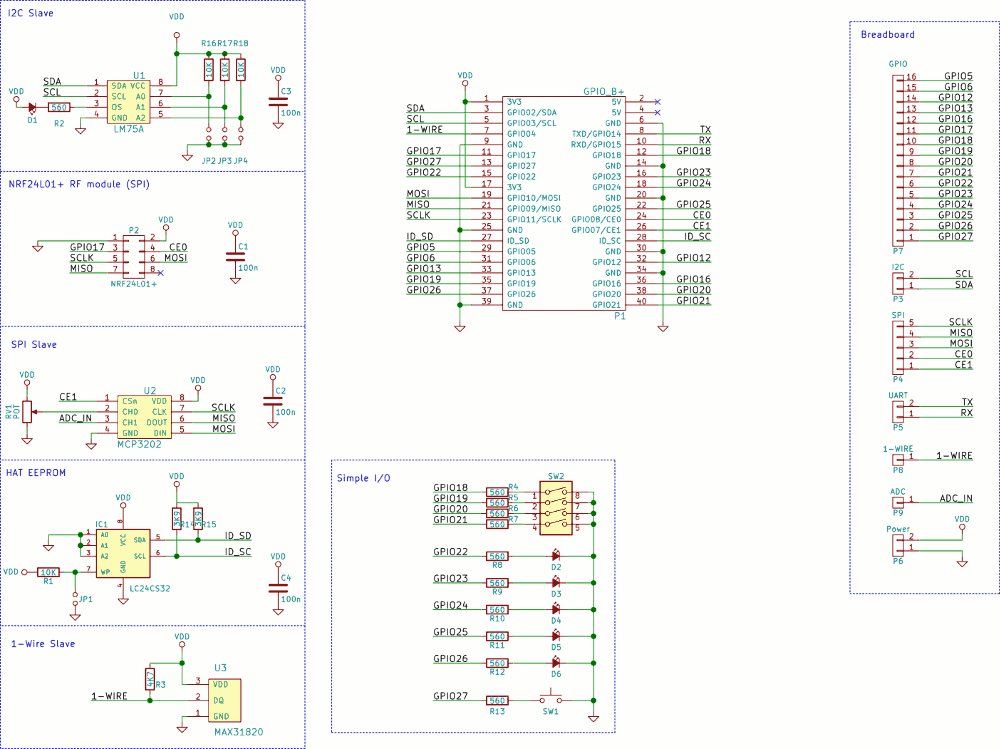Click the 'I2C Slave' section title
The height and width of the screenshot is (749, 1000).
pos(31,13)
